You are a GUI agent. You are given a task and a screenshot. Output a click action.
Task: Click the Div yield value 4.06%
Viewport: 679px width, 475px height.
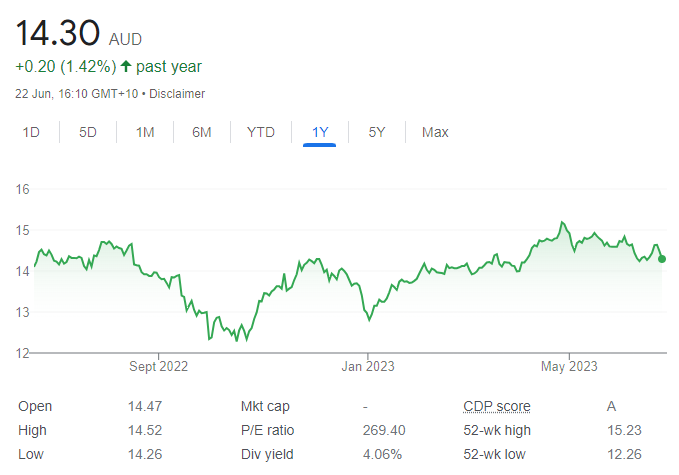tap(382, 454)
